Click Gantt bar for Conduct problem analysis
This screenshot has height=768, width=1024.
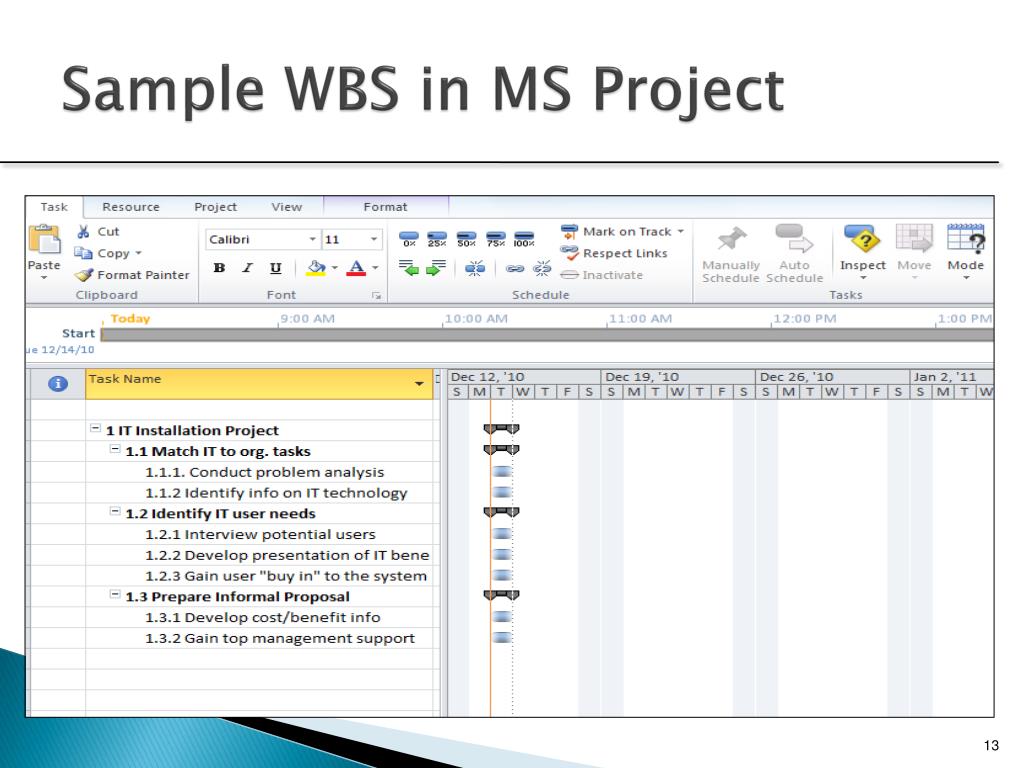click(502, 472)
